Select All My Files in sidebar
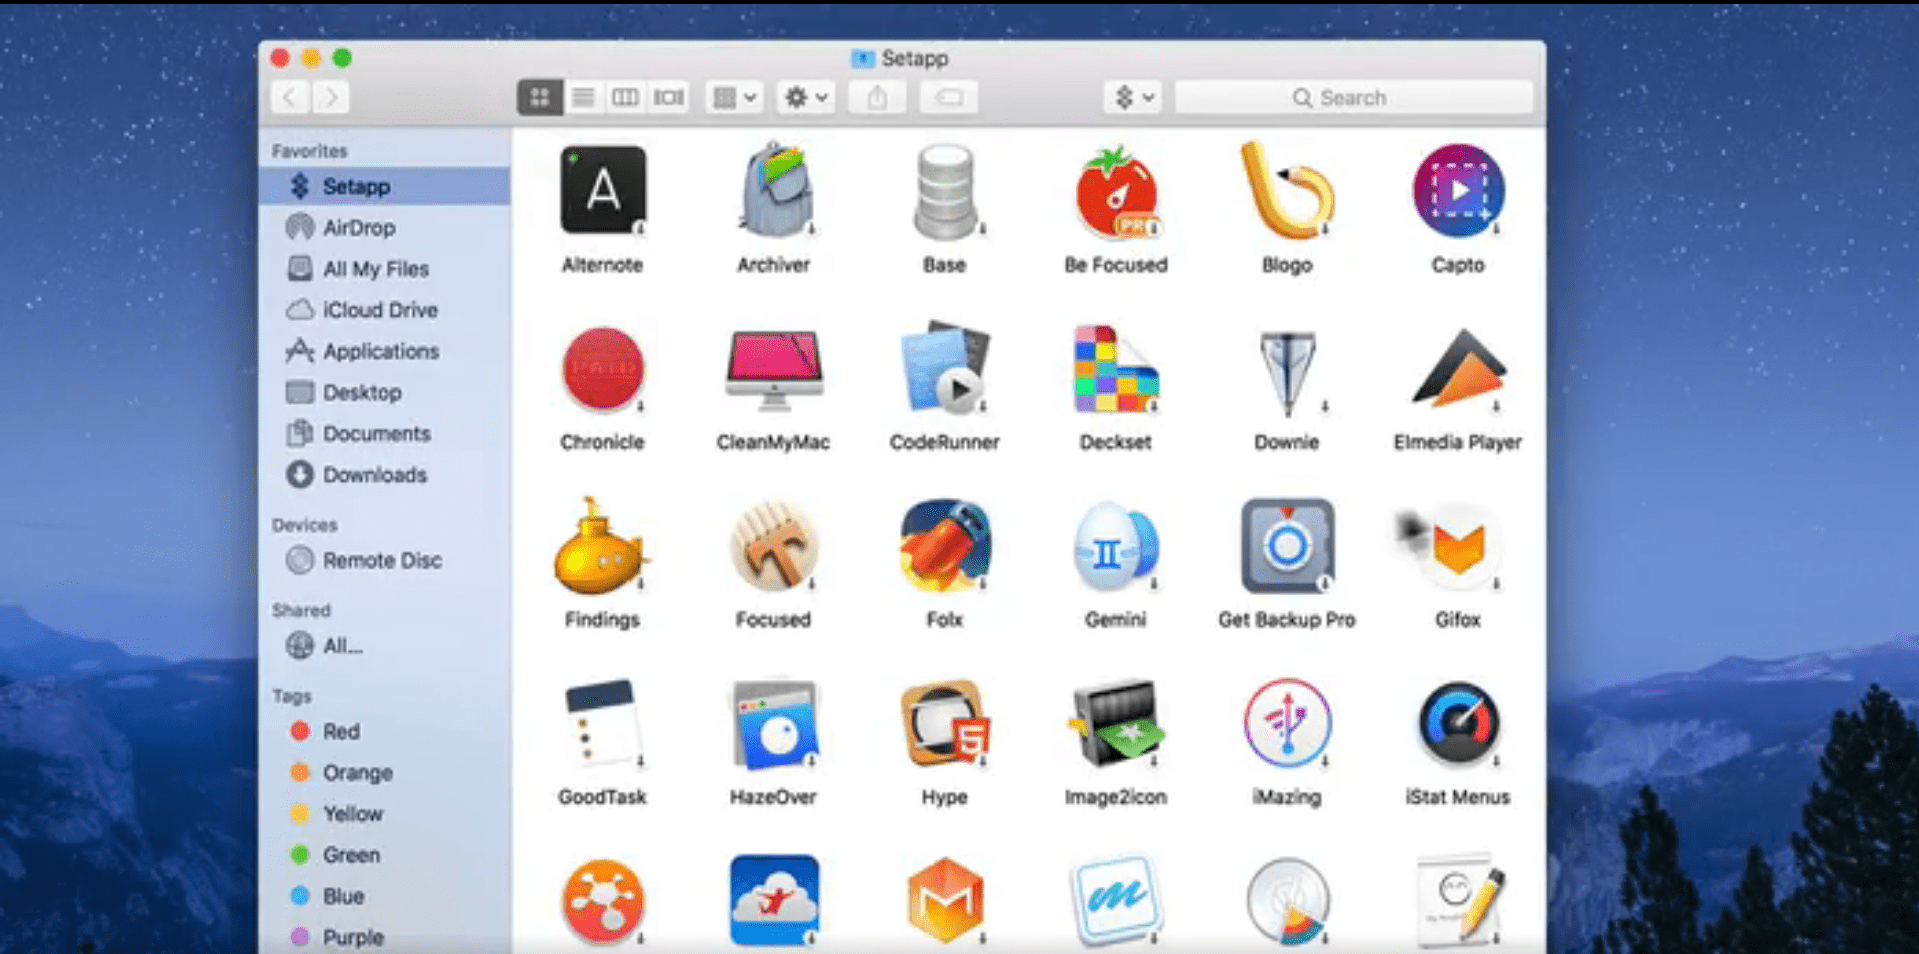Viewport: 1919px width, 954px height. coord(385,269)
